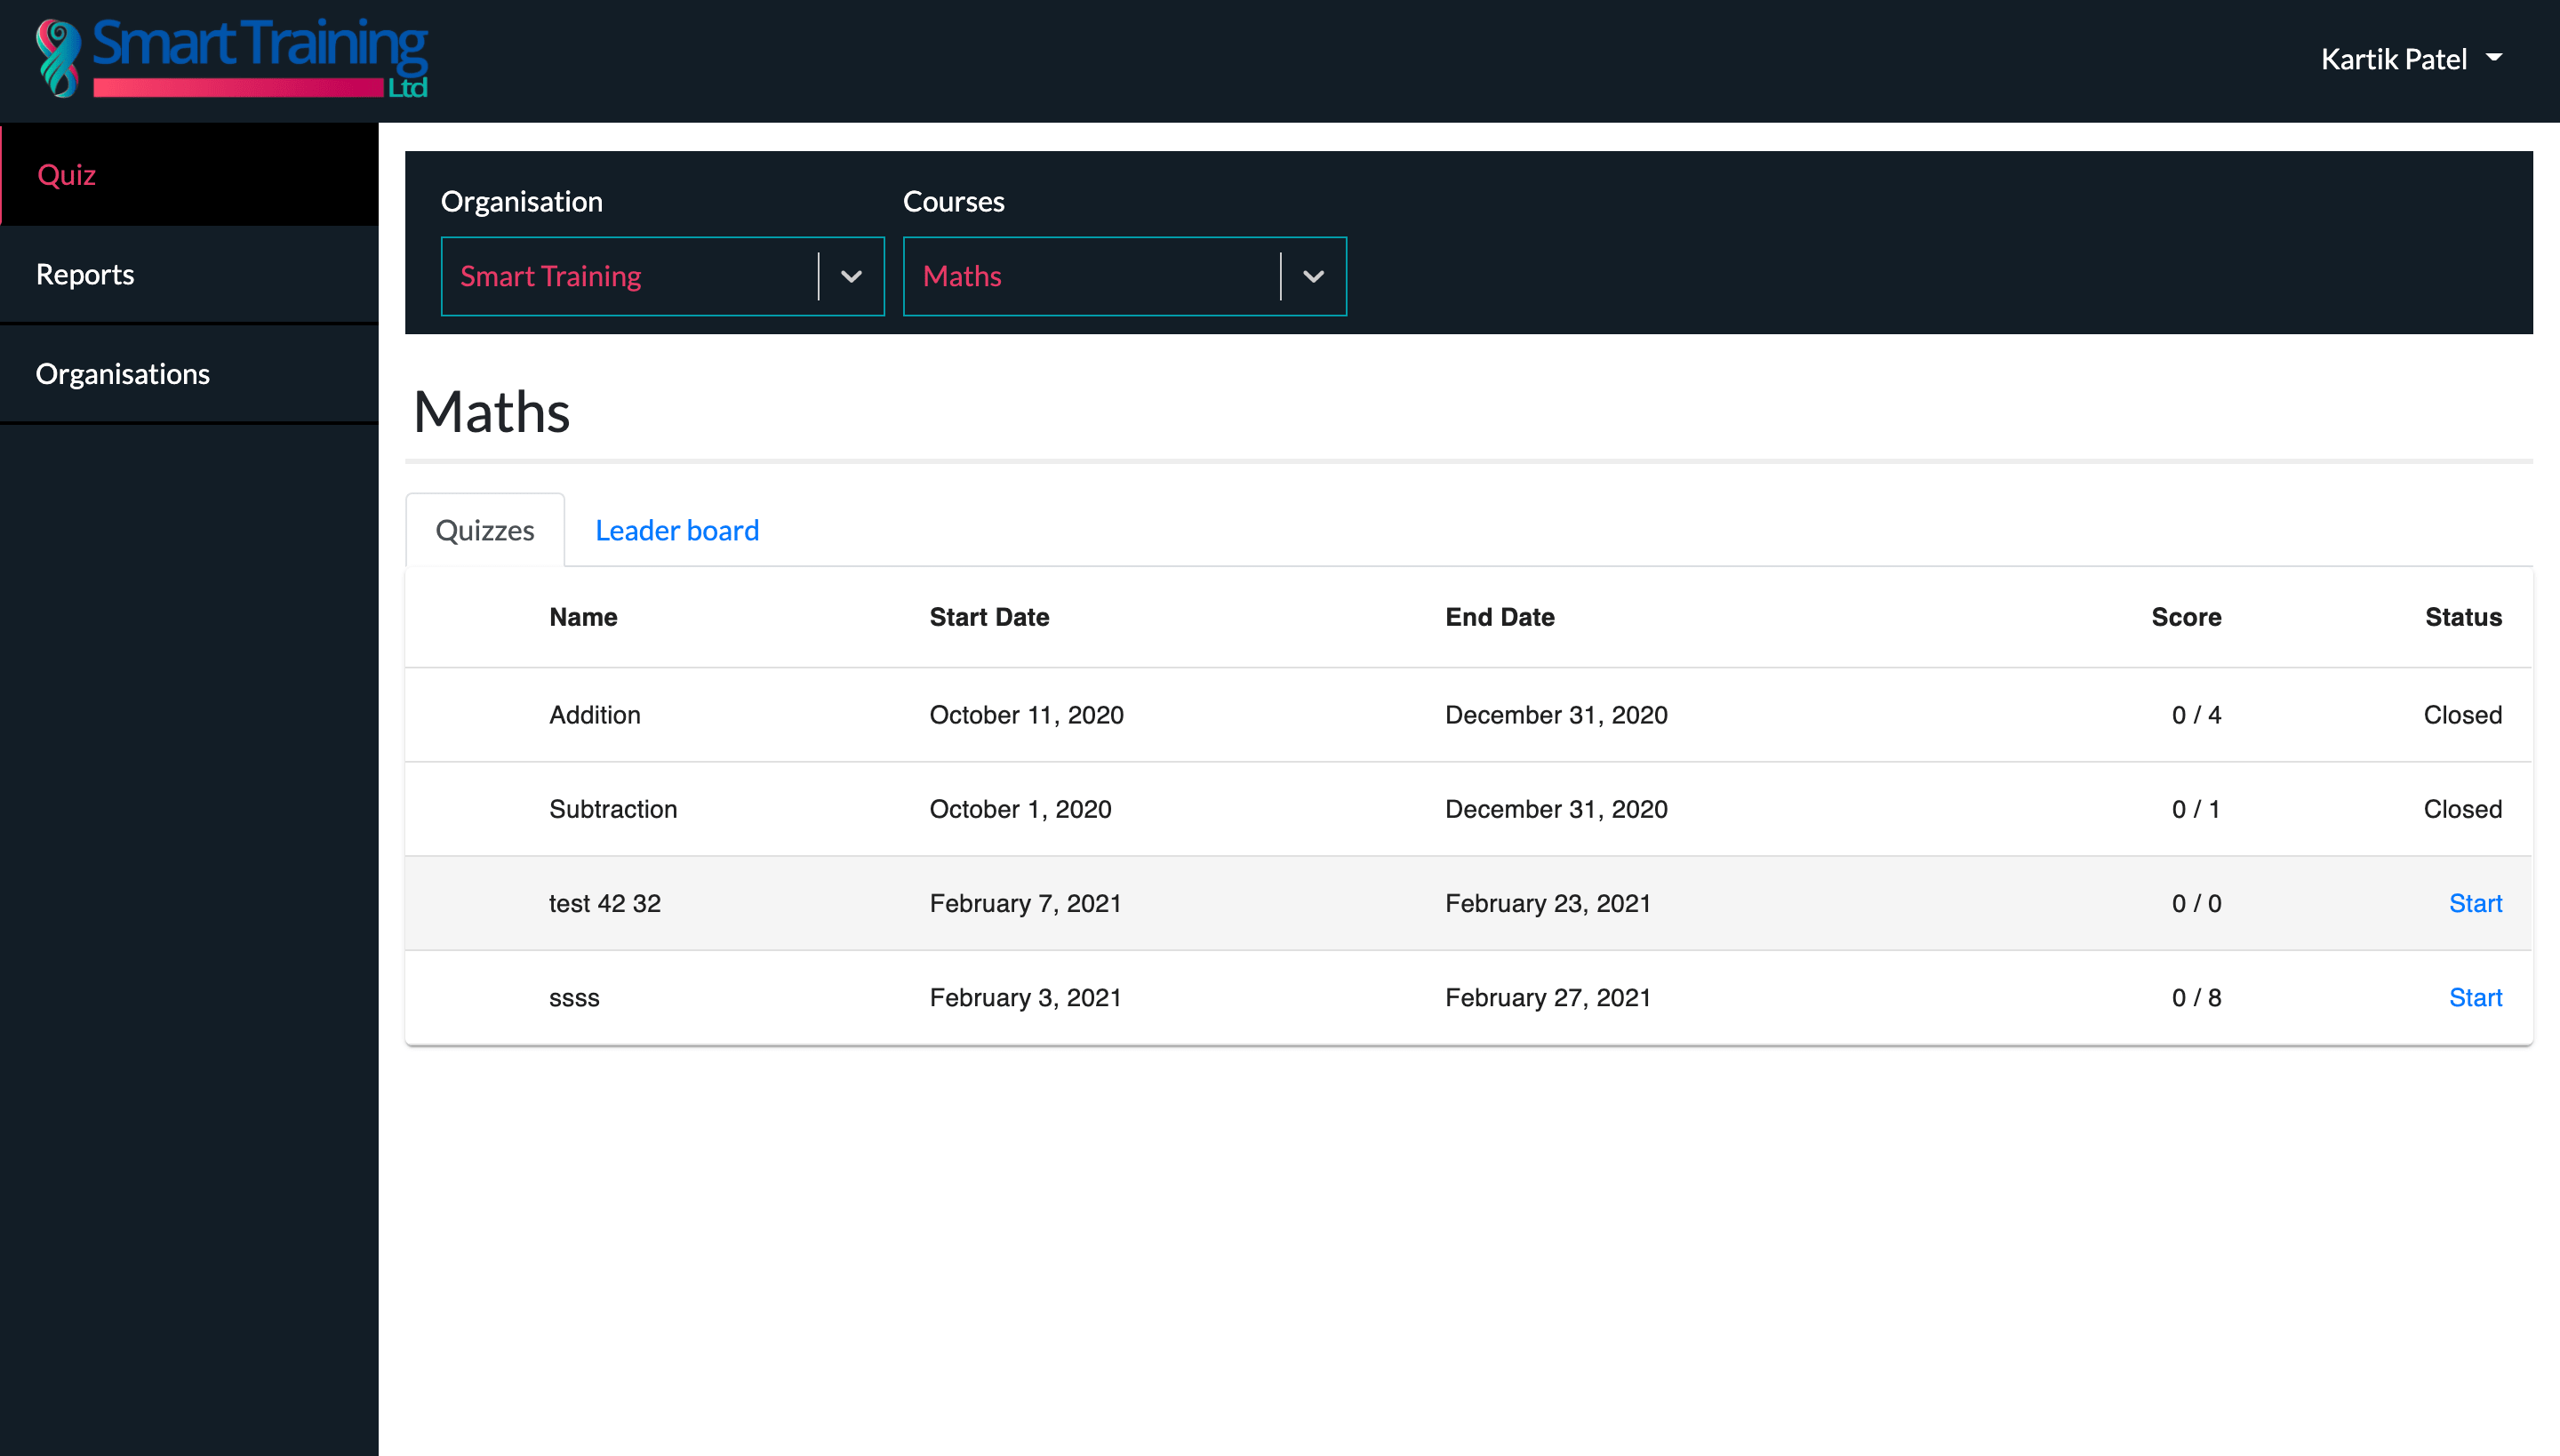Select the Subtraction quiz name
Viewport: 2560px width, 1456px height.
tap(613, 809)
